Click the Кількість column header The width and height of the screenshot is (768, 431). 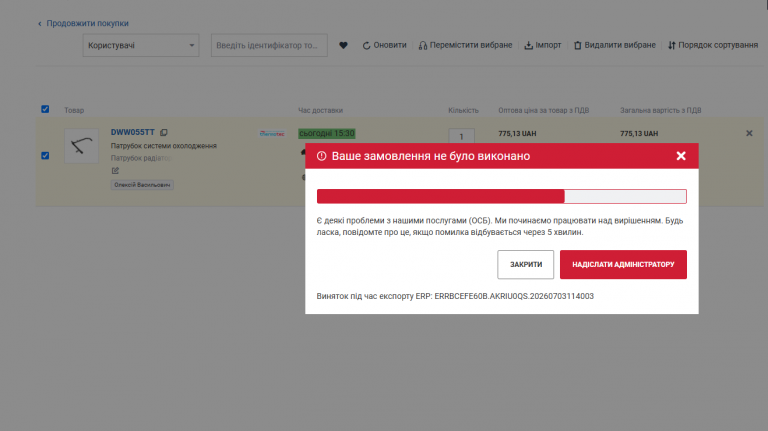[463, 110]
